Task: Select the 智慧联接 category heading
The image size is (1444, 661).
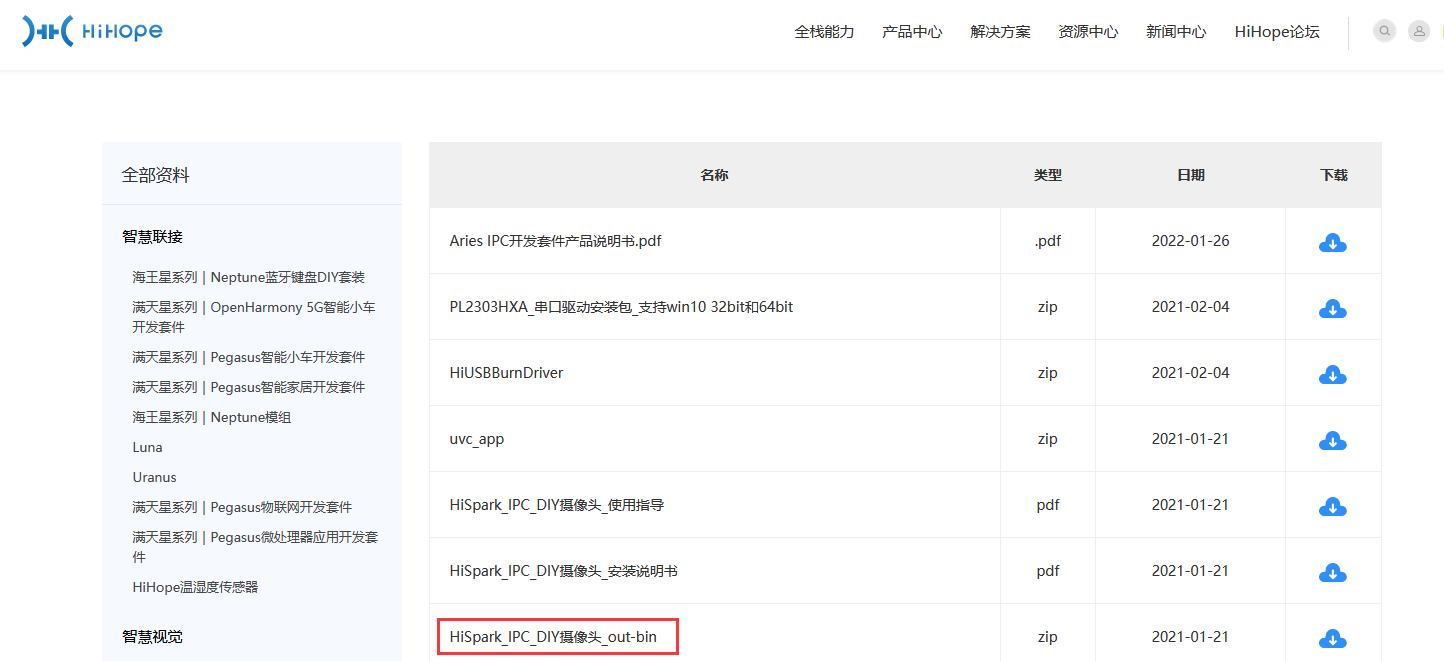Action: [x=152, y=237]
